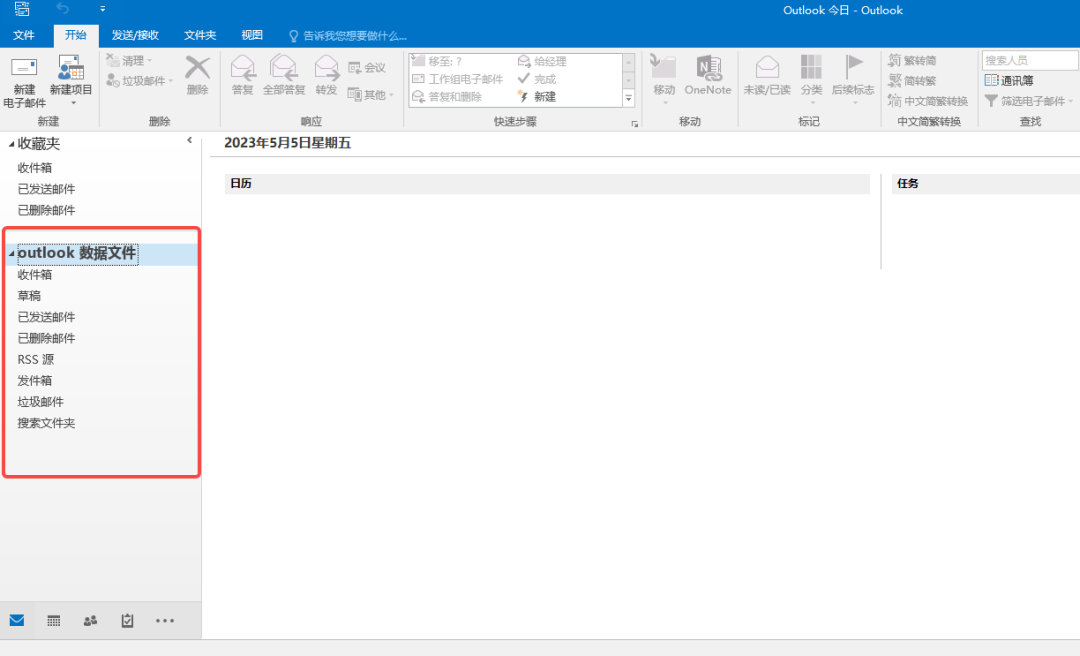Open Inbox (收件箱) under outlook 数据文件
Screen dimensions: 1080x656
pos(34,274)
